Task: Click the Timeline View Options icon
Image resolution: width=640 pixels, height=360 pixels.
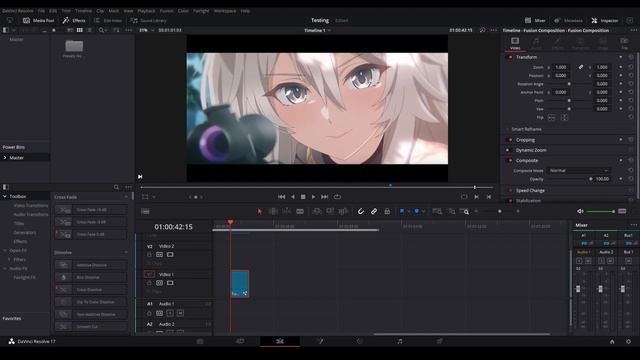Action: click(145, 211)
